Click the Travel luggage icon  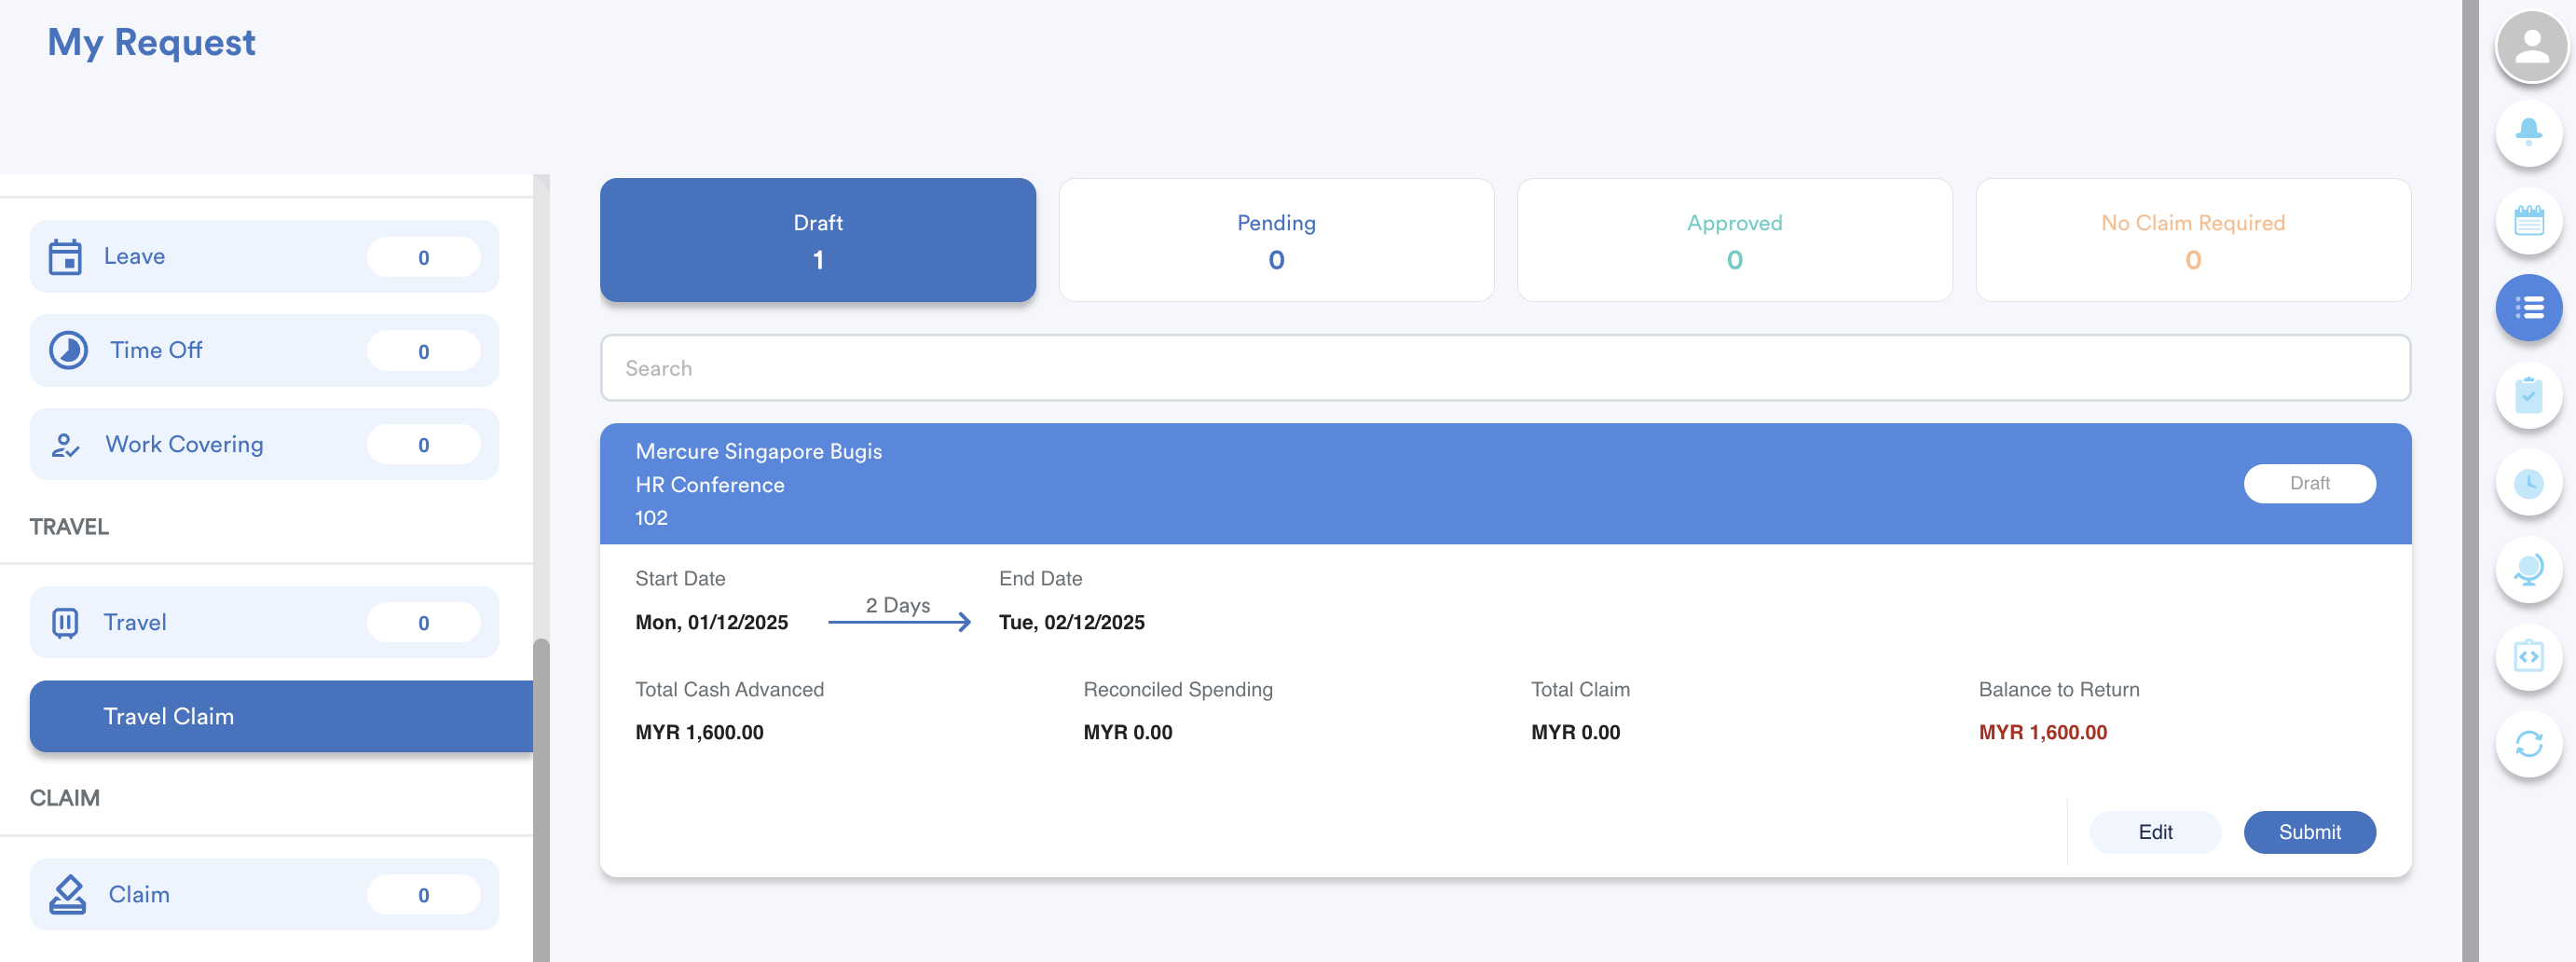(65, 623)
